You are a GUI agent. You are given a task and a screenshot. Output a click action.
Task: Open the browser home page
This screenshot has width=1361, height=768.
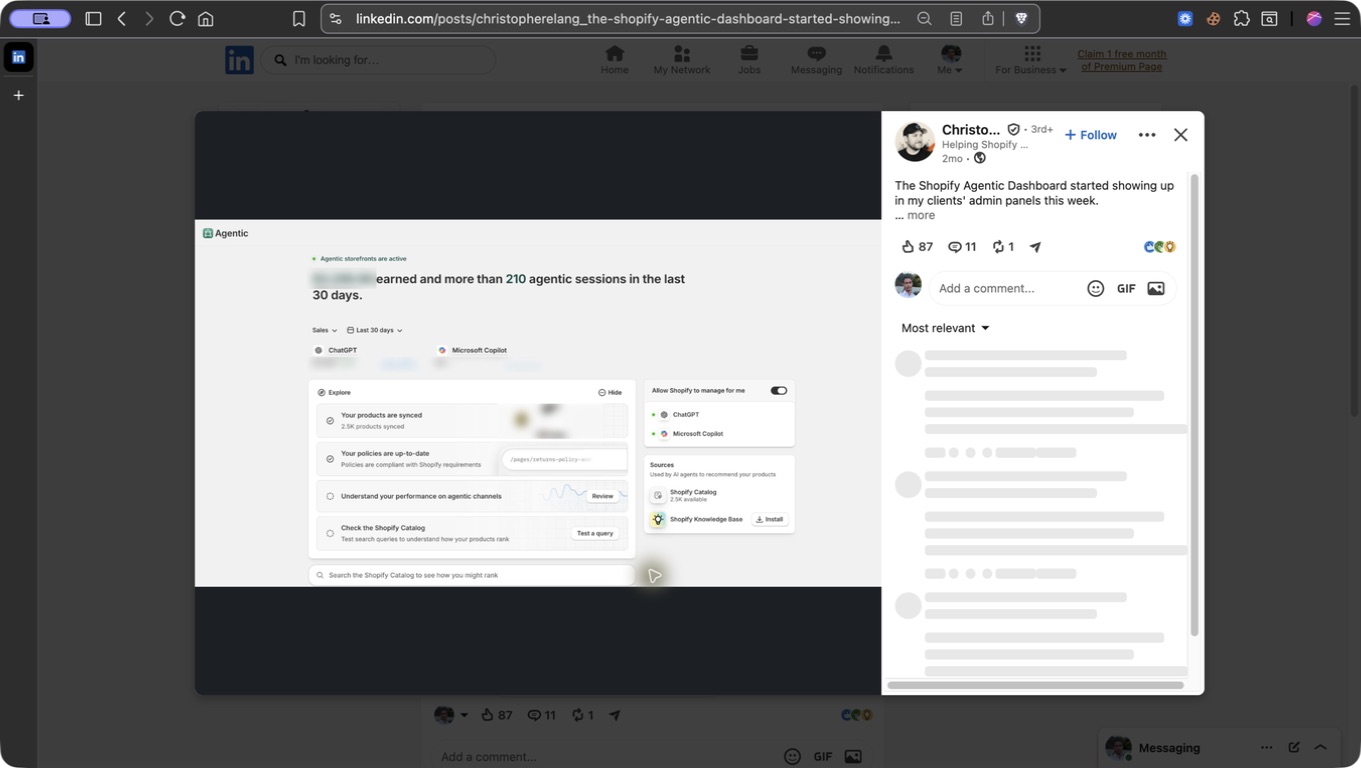click(205, 19)
